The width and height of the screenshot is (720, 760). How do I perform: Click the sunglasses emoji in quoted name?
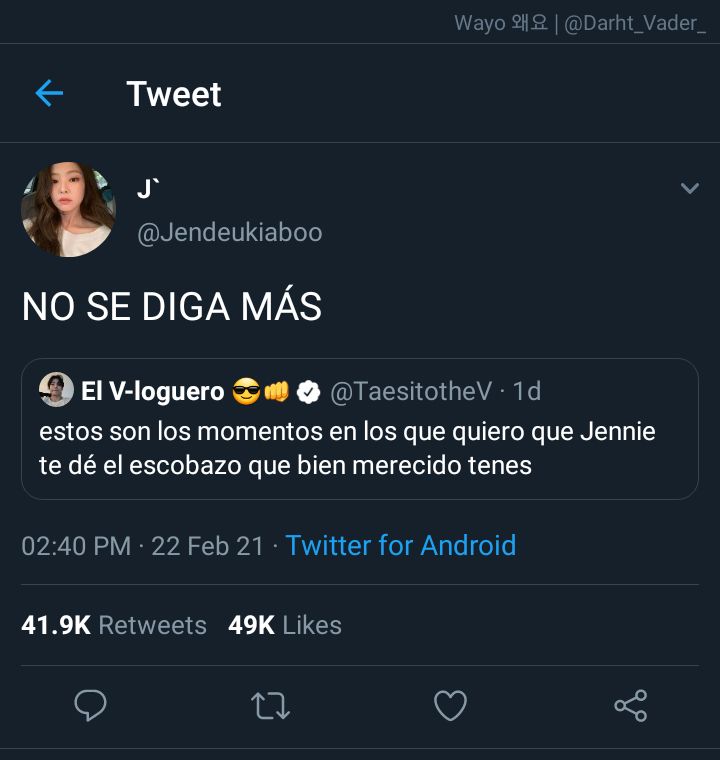coord(246,391)
